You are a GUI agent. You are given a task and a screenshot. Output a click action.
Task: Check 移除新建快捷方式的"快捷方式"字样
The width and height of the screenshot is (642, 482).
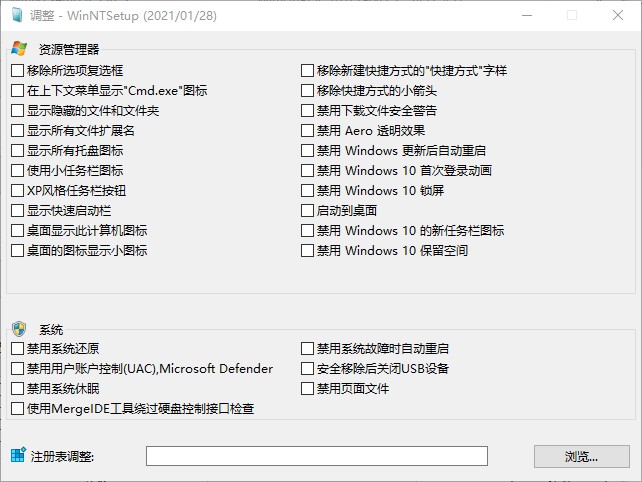[x=307, y=70]
